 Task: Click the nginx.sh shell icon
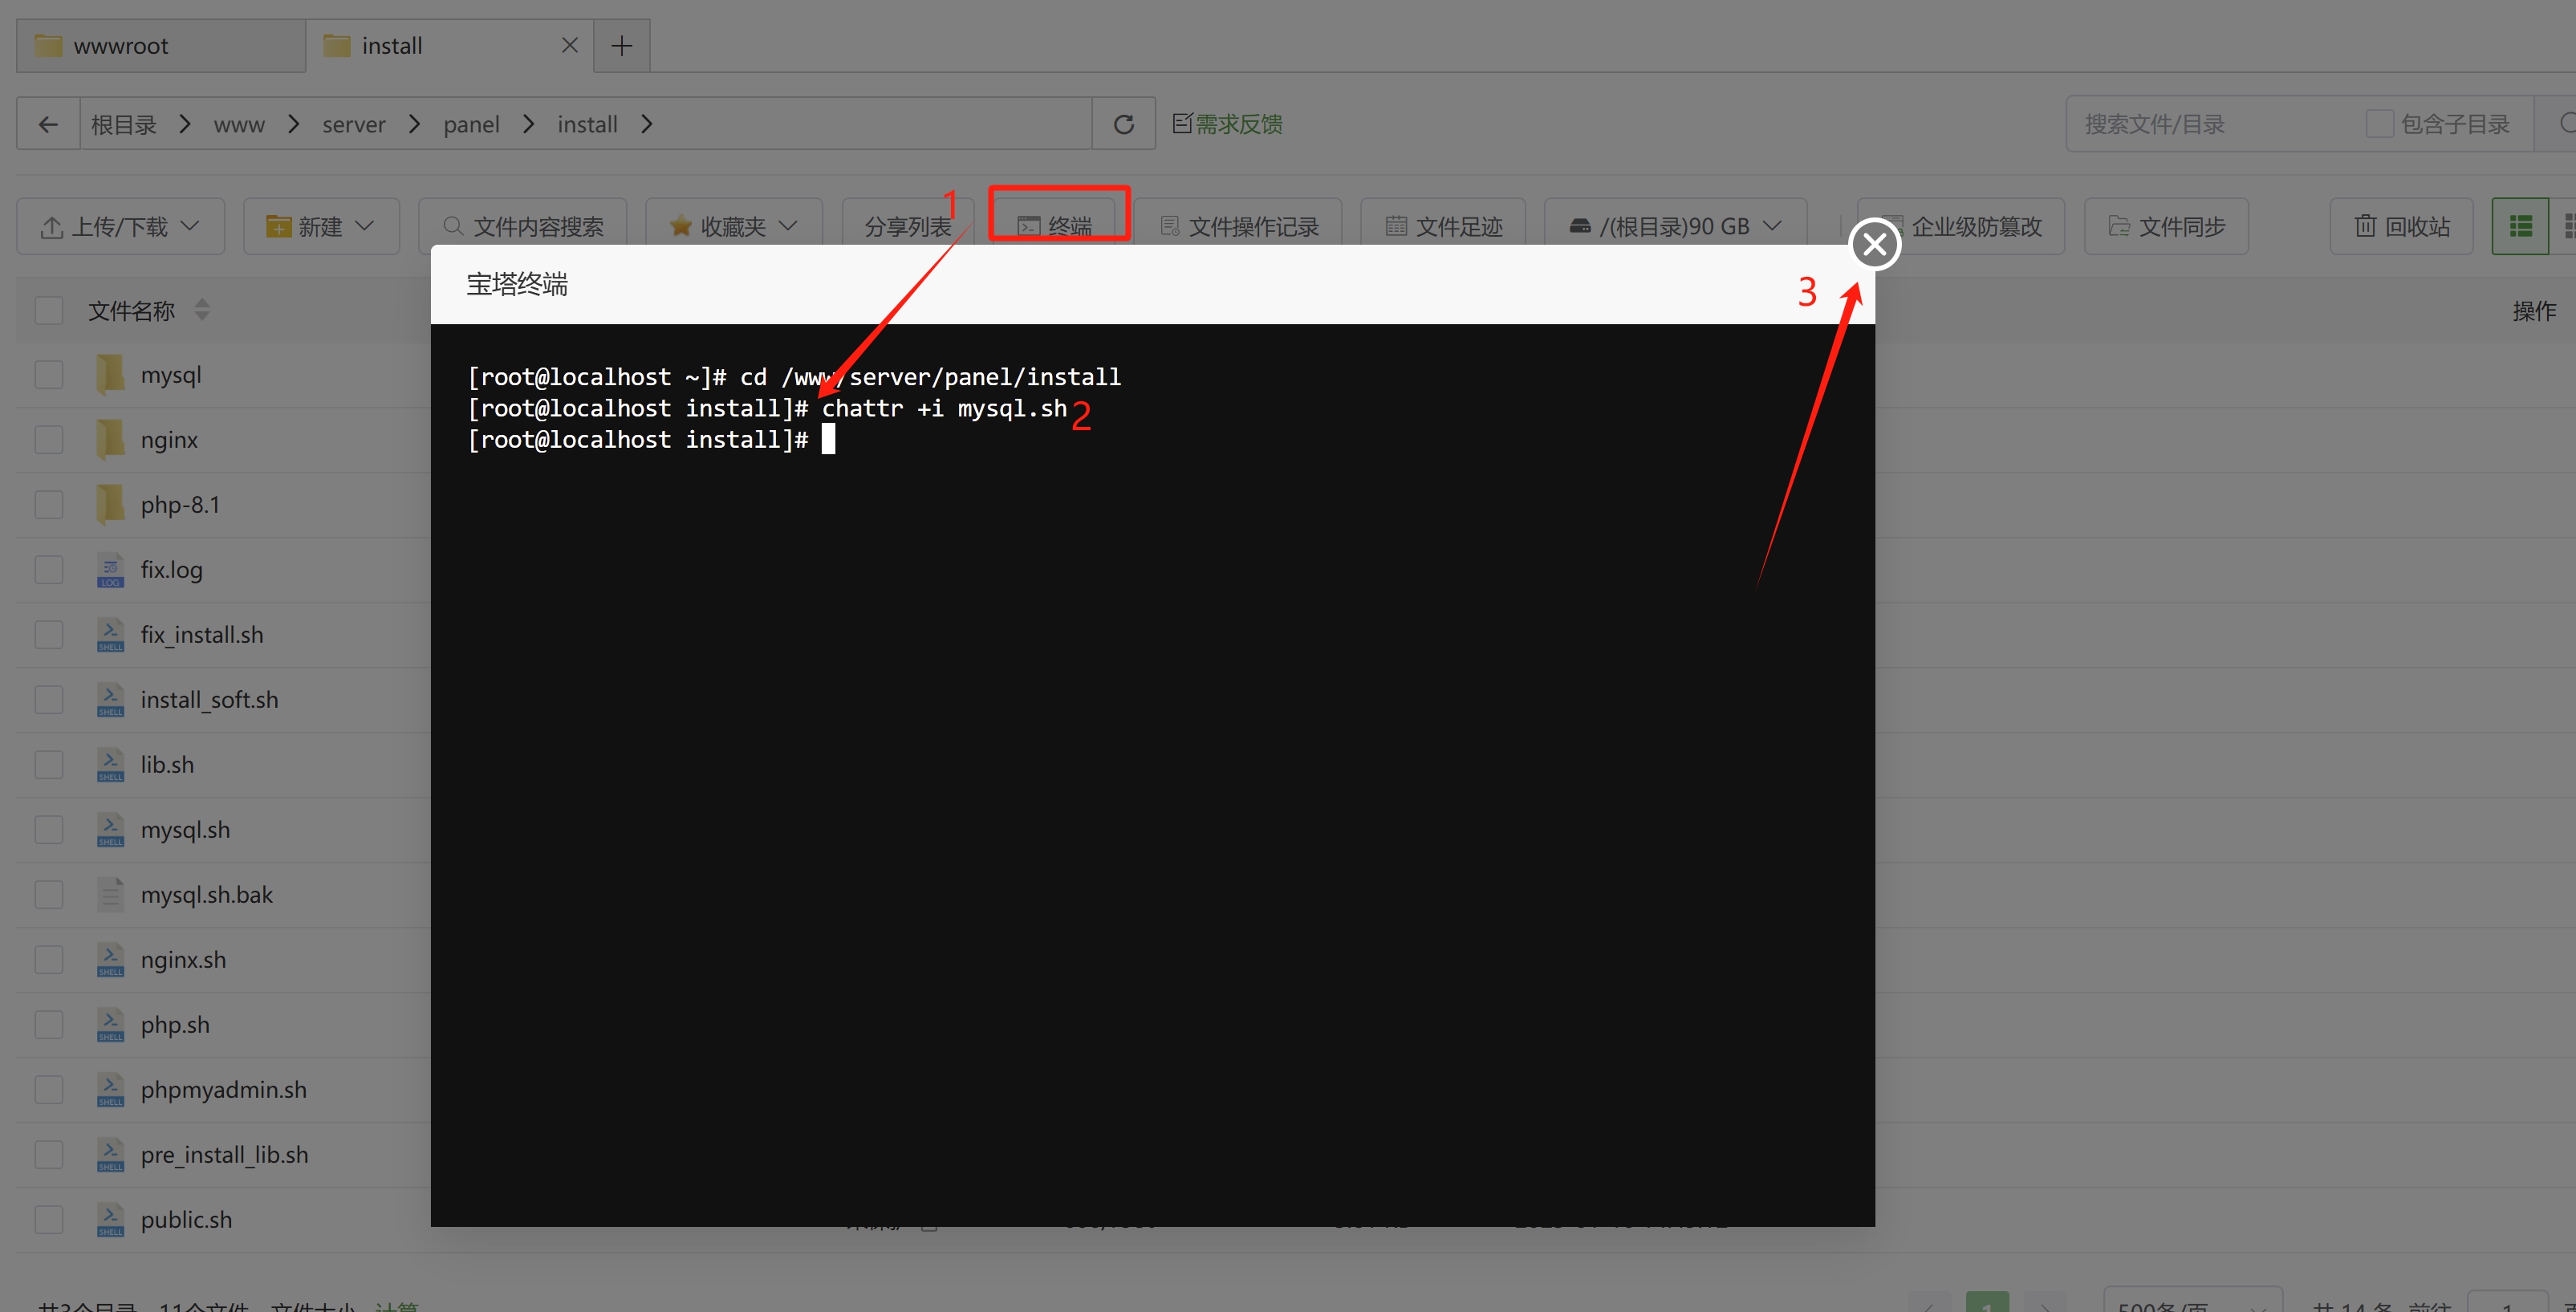click(x=110, y=960)
